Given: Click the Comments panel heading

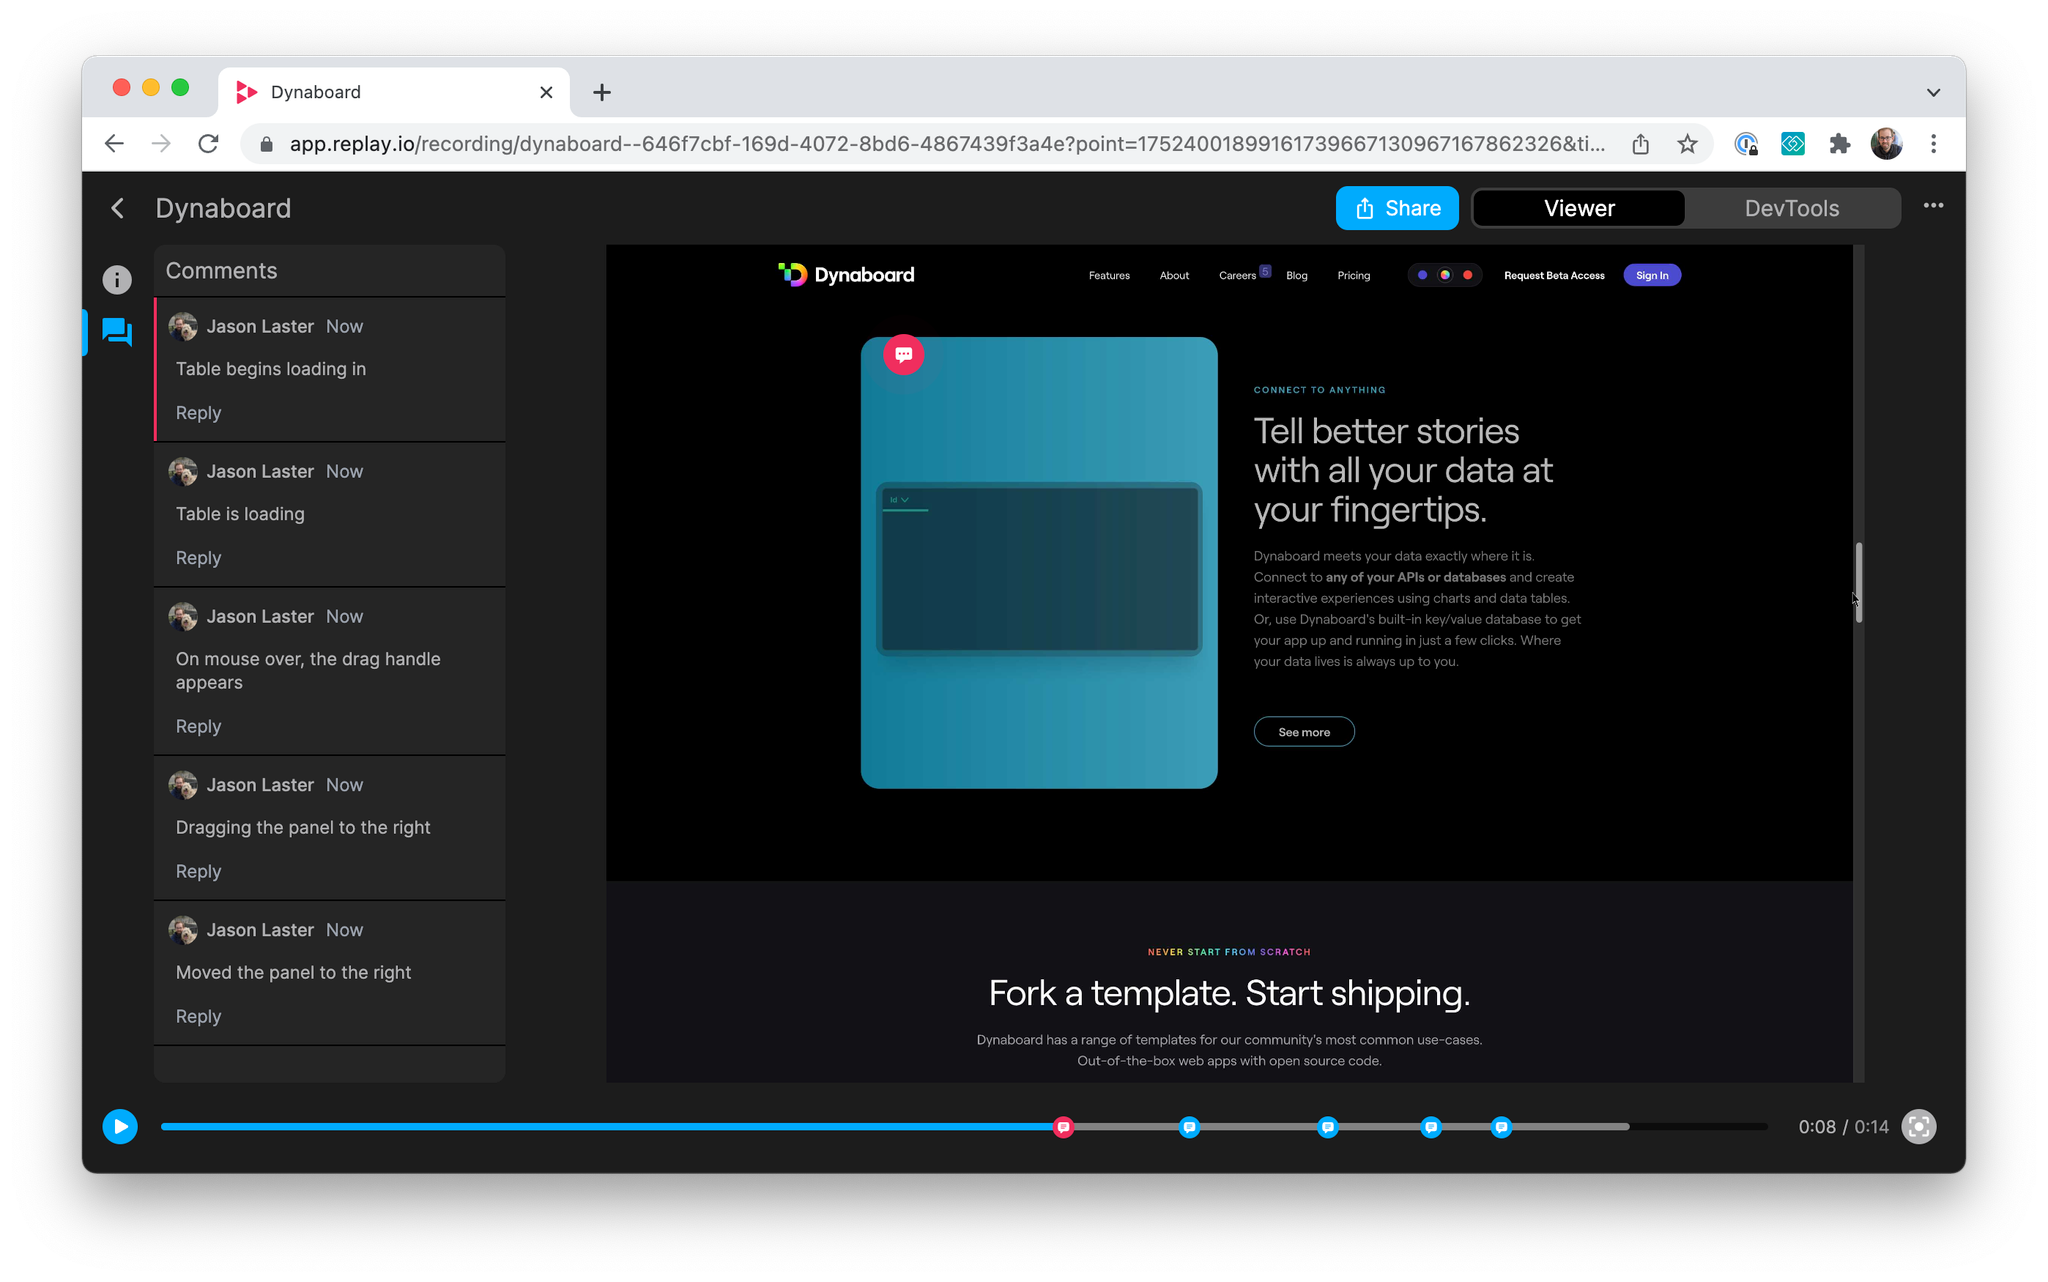Looking at the screenshot, I should [221, 271].
